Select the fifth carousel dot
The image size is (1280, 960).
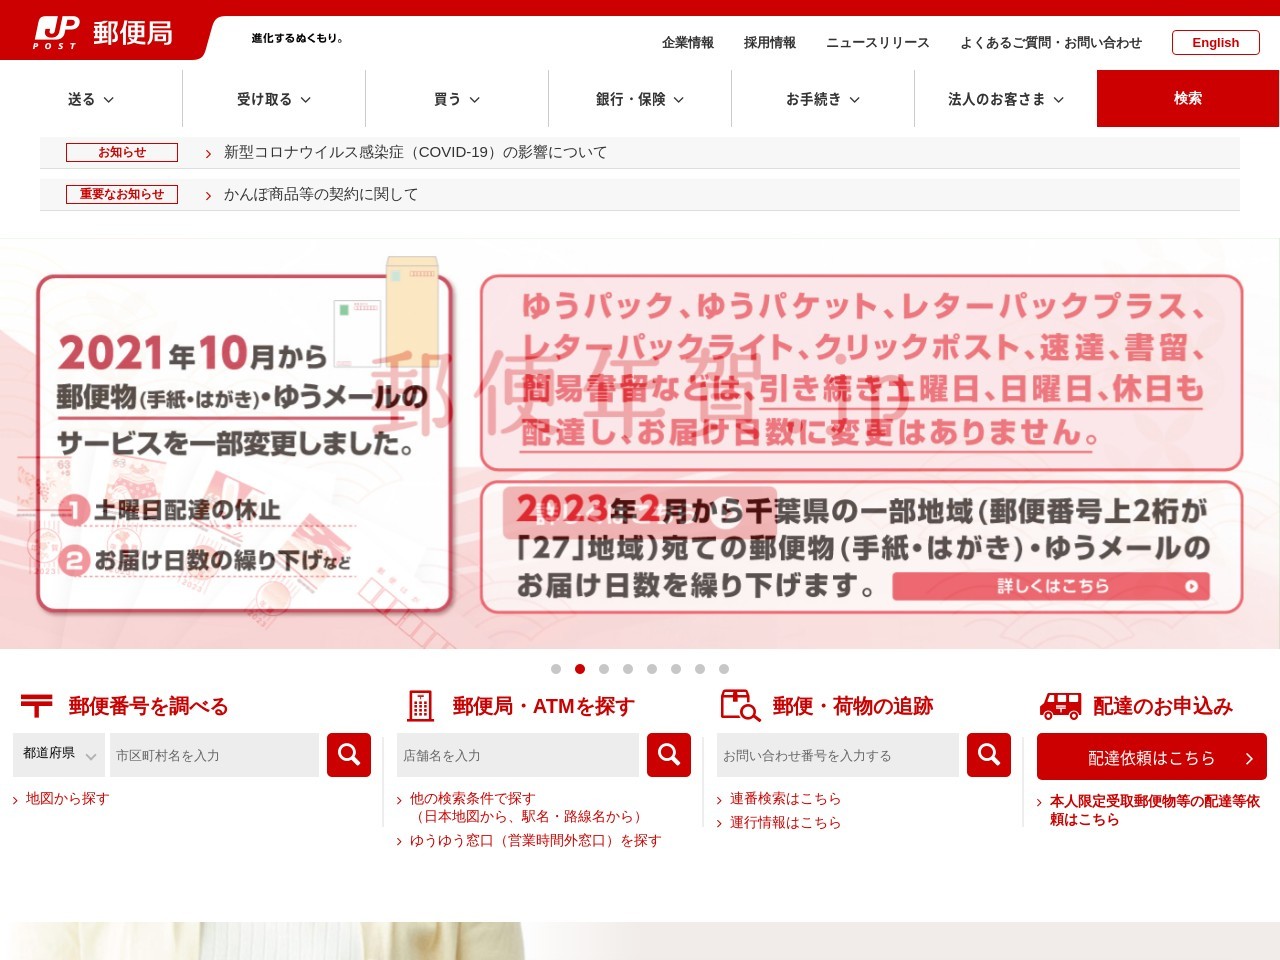point(652,669)
